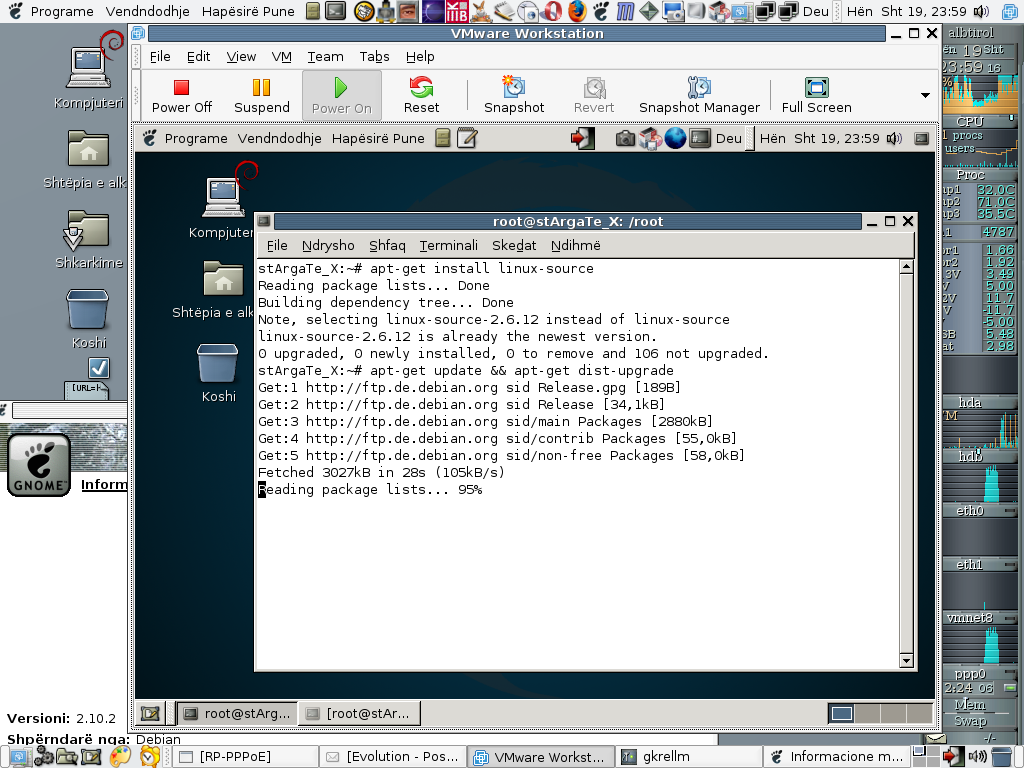This screenshot has height=768, width=1024.
Task: Click the paint palette icon in bottom panel
Action: coord(120,756)
